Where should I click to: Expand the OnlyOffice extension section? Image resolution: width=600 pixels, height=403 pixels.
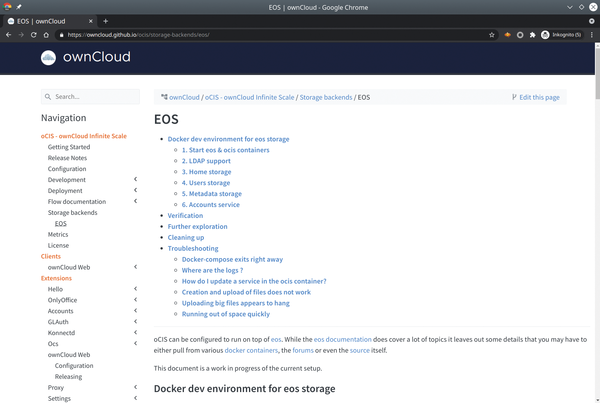(x=135, y=300)
